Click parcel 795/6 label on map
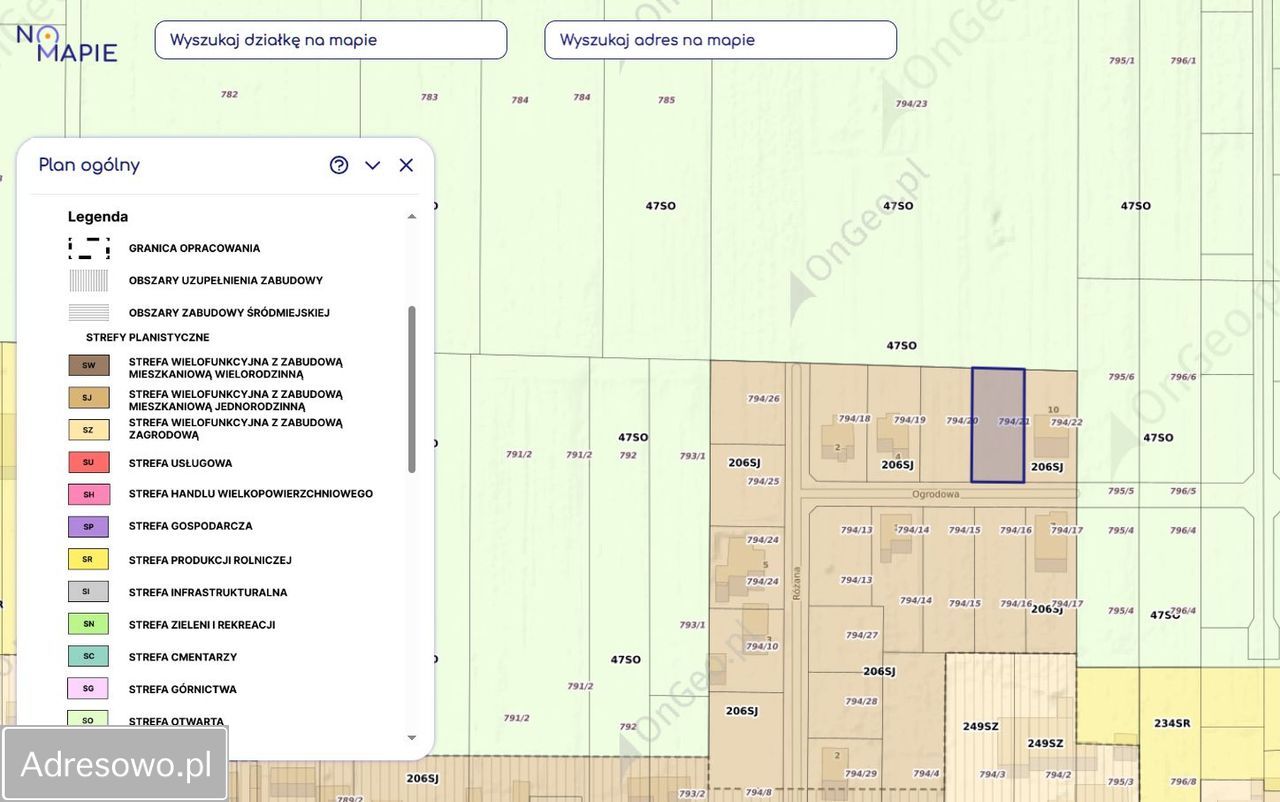This screenshot has width=1280, height=802. tap(1122, 377)
